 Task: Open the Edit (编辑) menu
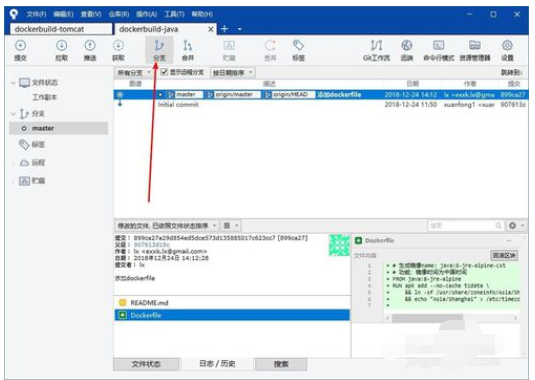(x=63, y=14)
